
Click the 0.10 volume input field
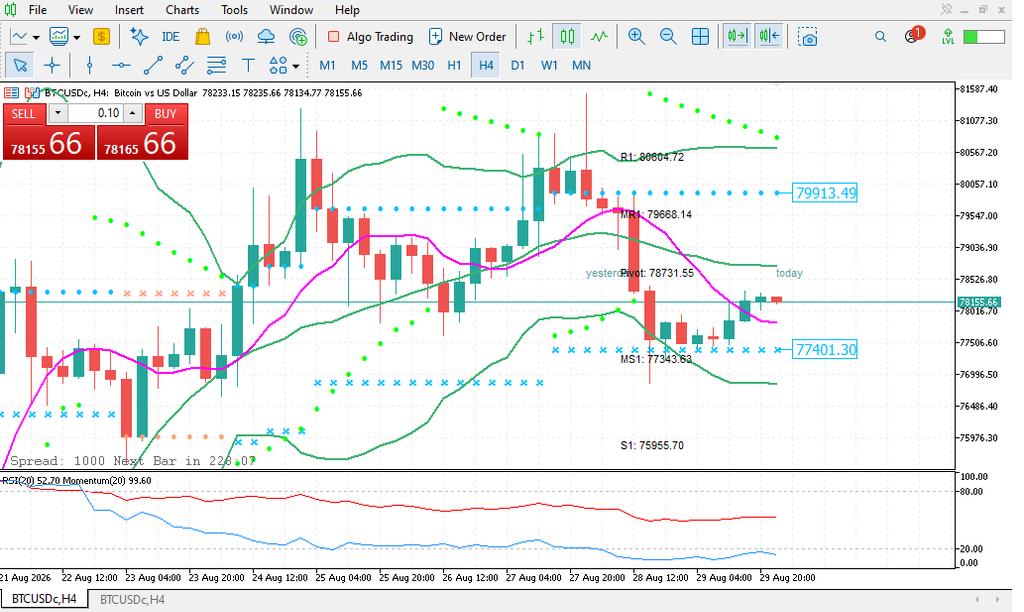coord(95,114)
